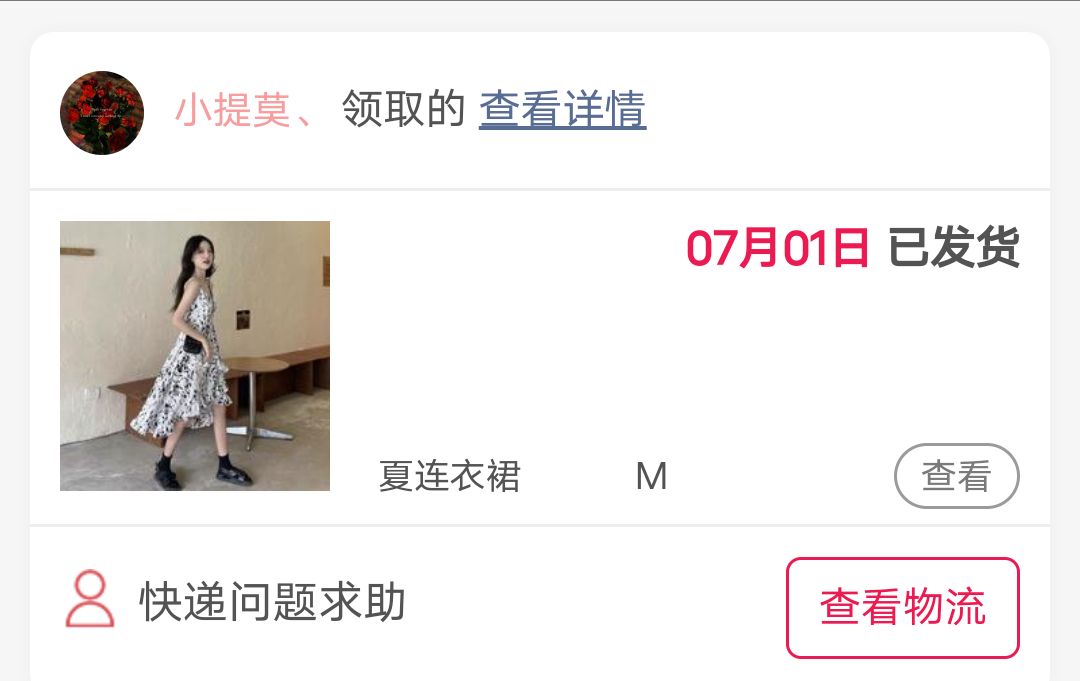Screen dimensions: 1080x681
Task: Click the small frame on photo wall
Action: [243, 320]
